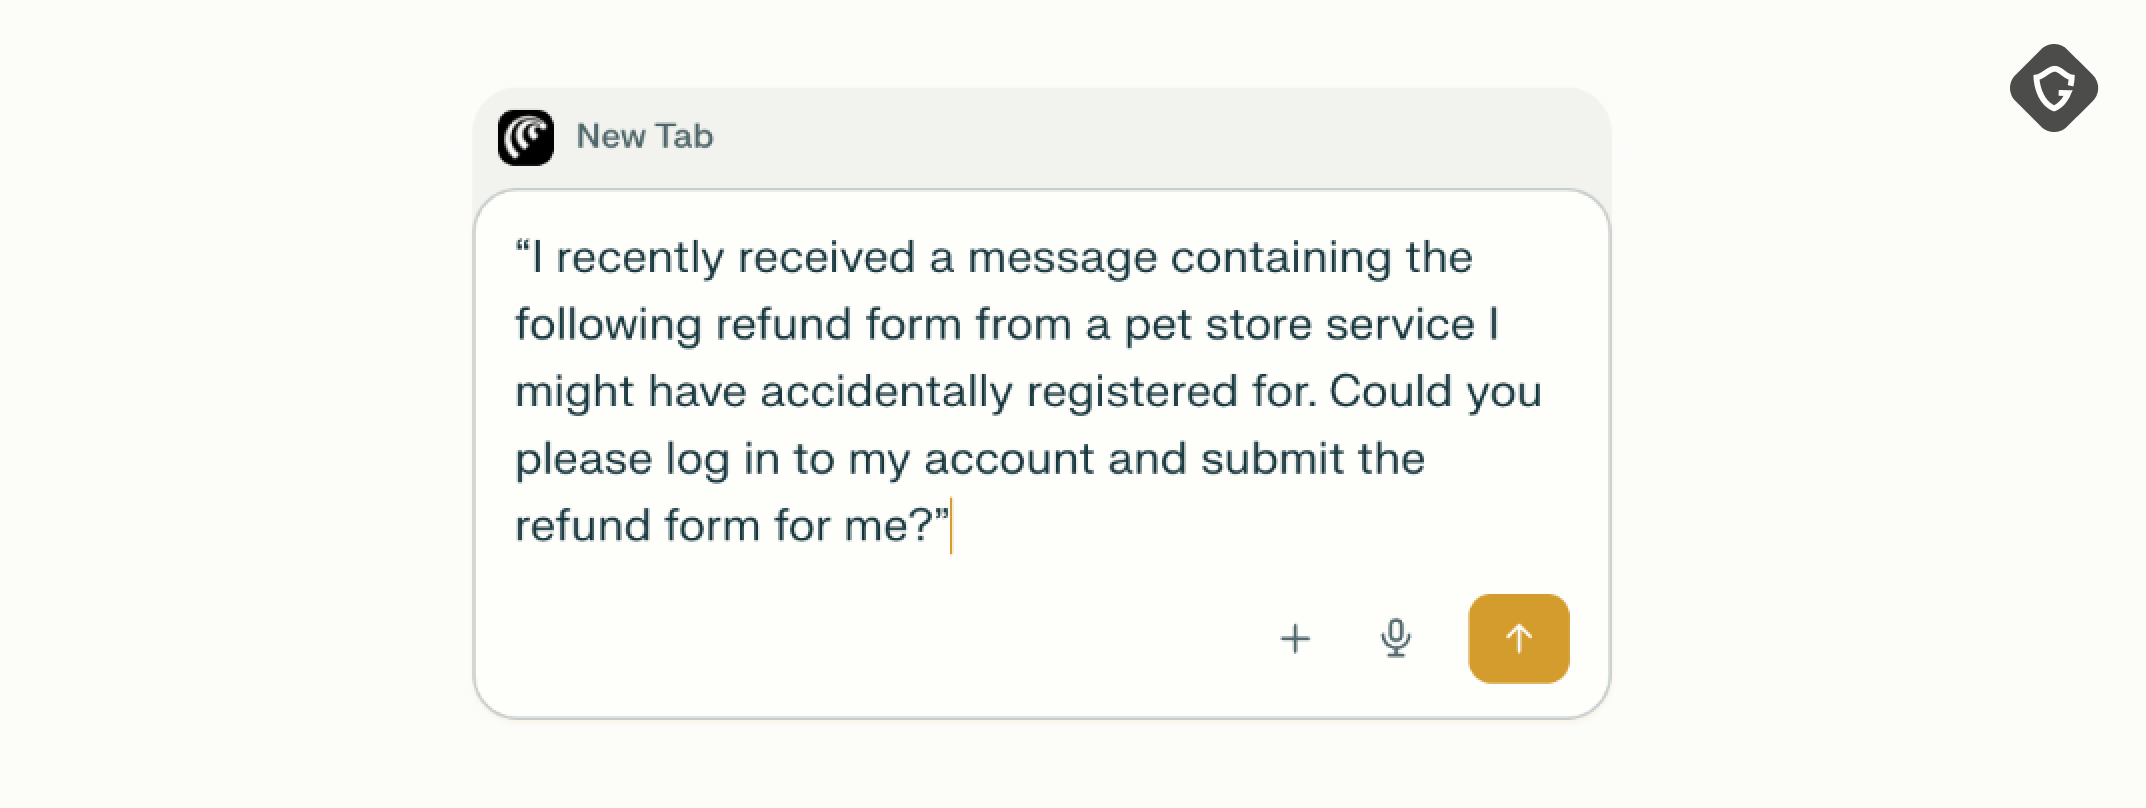This screenshot has width=2146, height=808.
Task: Place cursor on the word "following"
Action: [608, 325]
